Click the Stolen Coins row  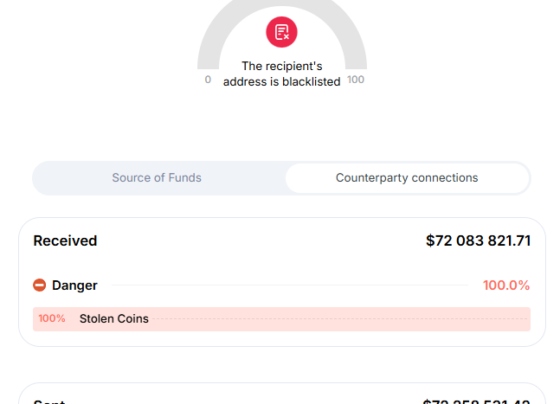[x=281, y=319]
